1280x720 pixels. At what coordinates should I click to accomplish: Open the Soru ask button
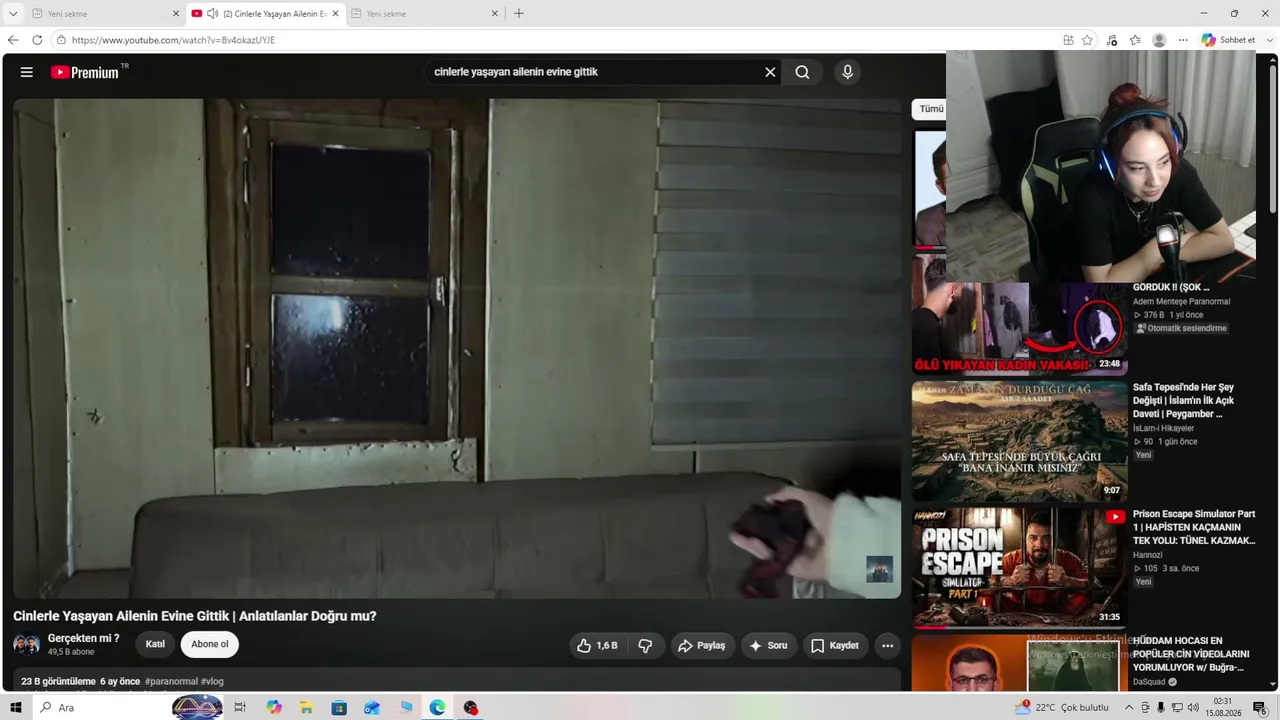pos(768,646)
